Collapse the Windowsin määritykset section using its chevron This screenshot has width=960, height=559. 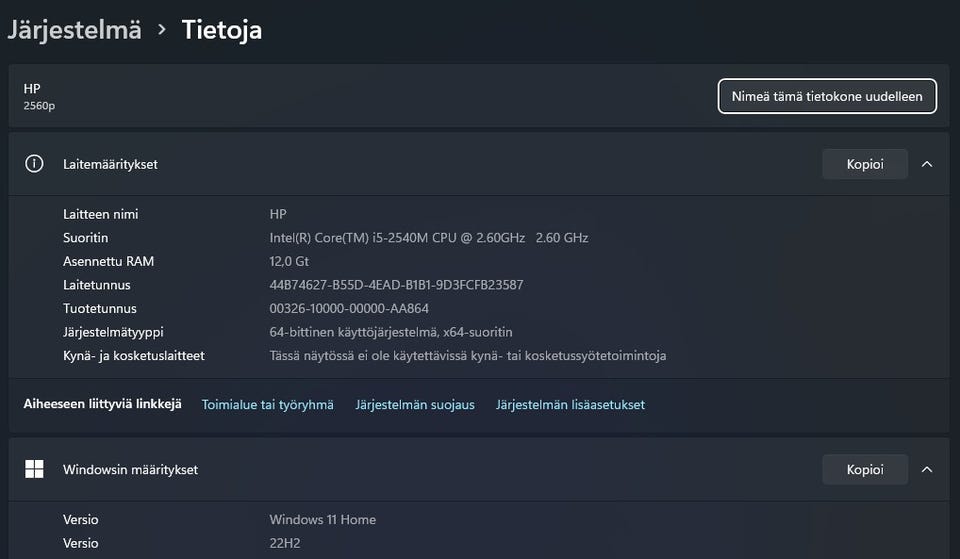click(x=927, y=469)
